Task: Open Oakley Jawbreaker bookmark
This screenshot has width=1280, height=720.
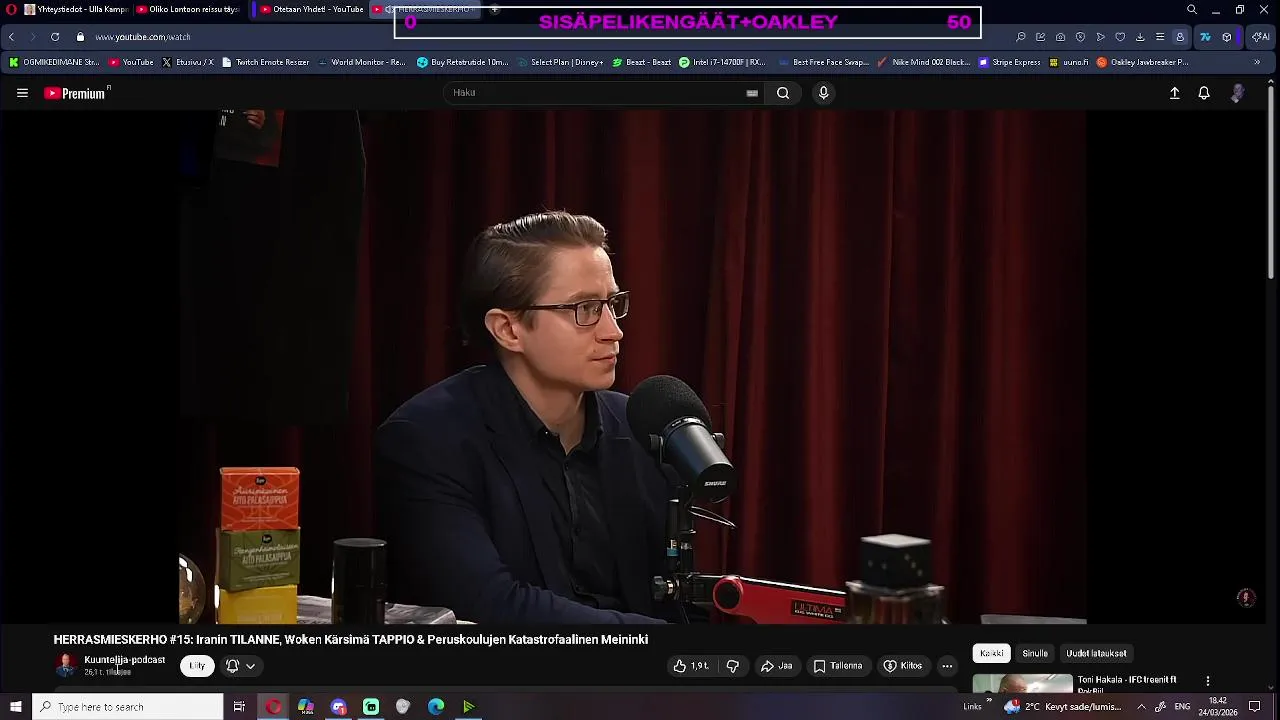Action: click(x=1142, y=62)
